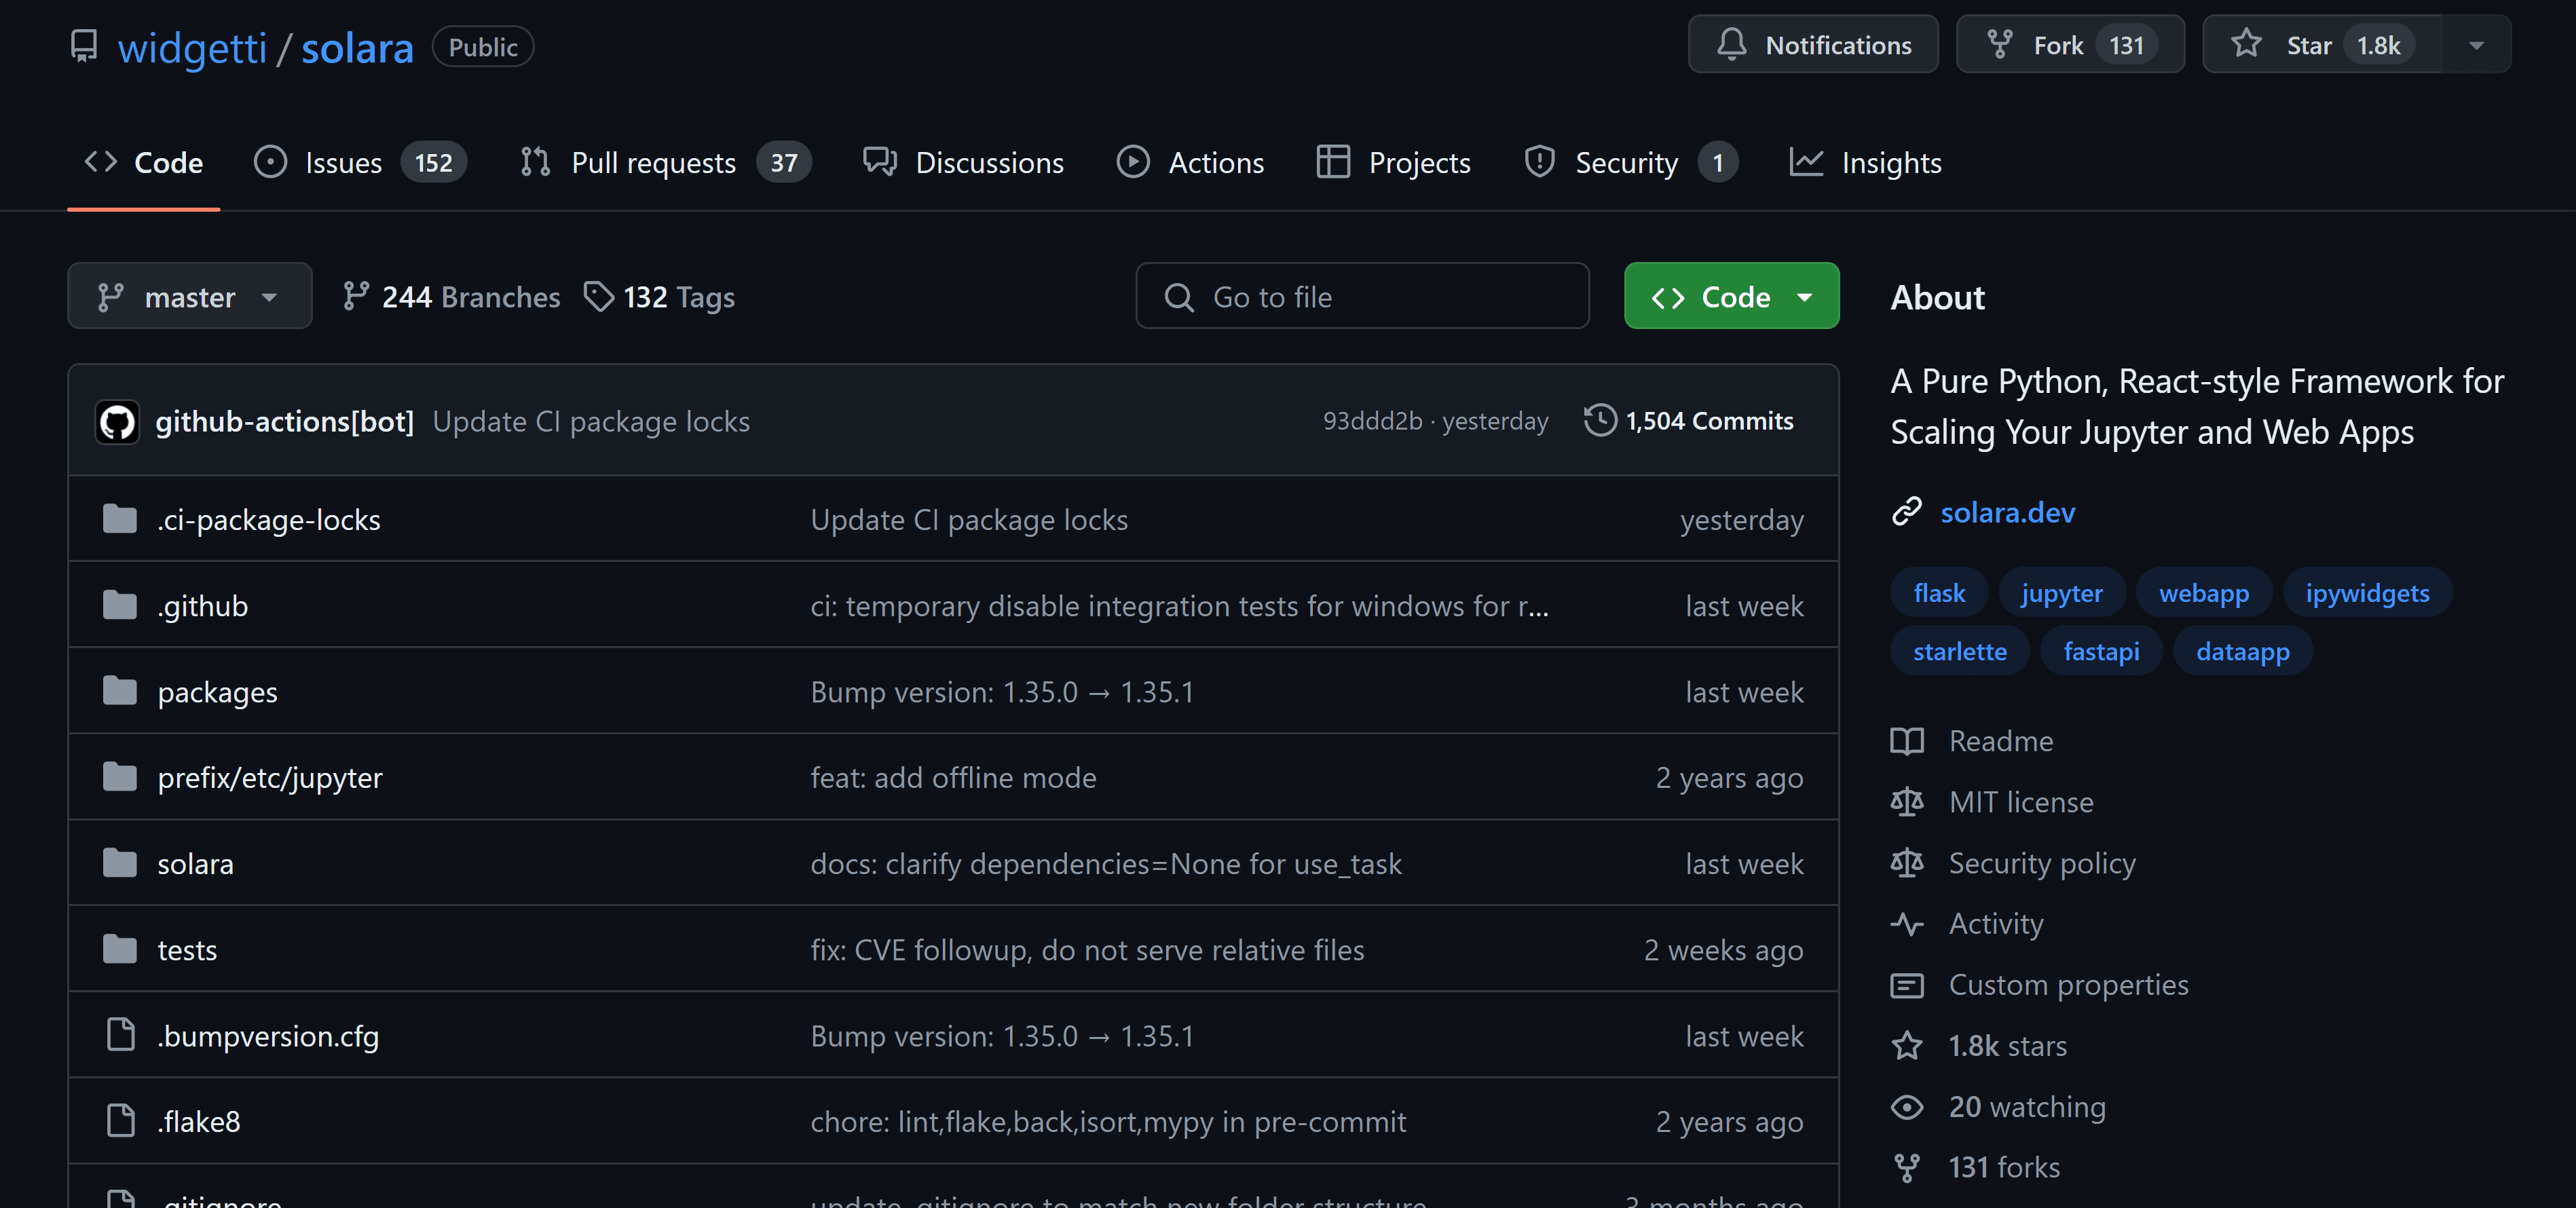Click the Security shield icon
This screenshot has width=2576, height=1208.
click(1539, 162)
